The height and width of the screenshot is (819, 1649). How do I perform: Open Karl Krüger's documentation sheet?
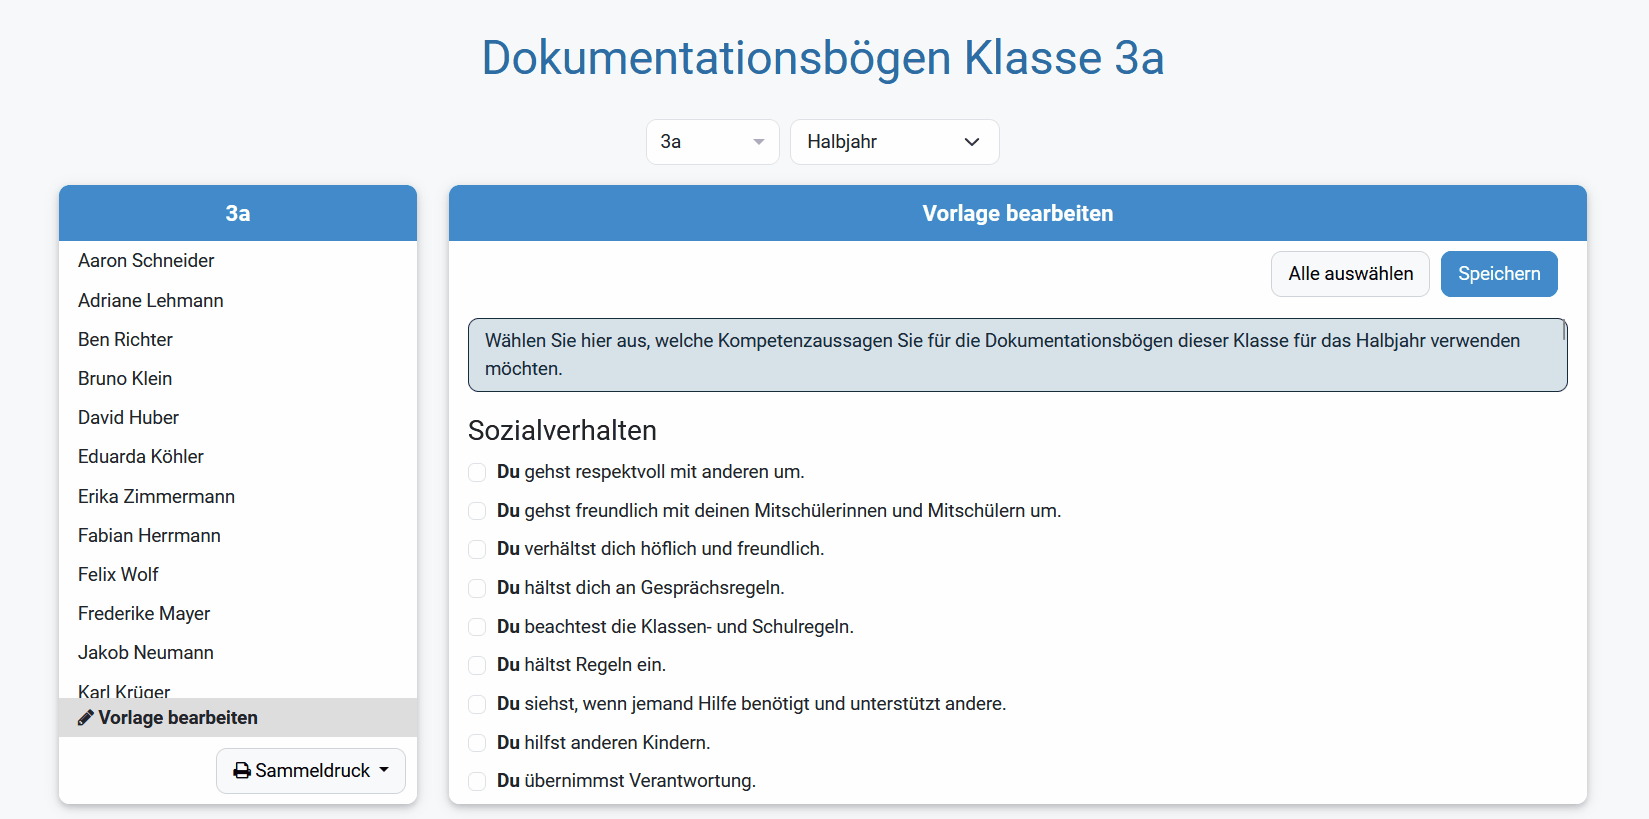tap(238, 686)
